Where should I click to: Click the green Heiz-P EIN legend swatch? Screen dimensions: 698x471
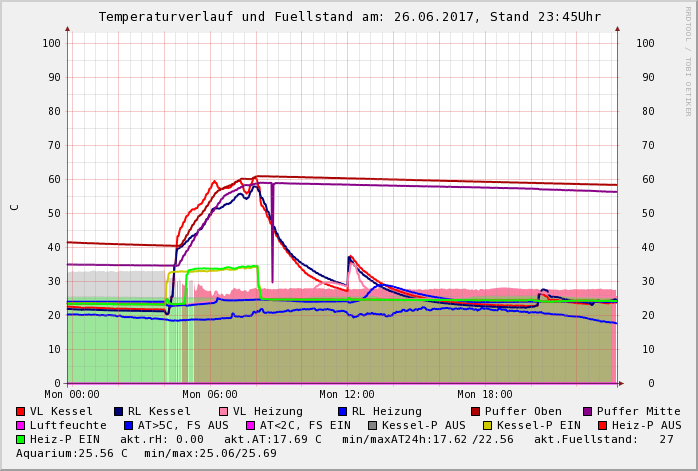(x=20, y=439)
